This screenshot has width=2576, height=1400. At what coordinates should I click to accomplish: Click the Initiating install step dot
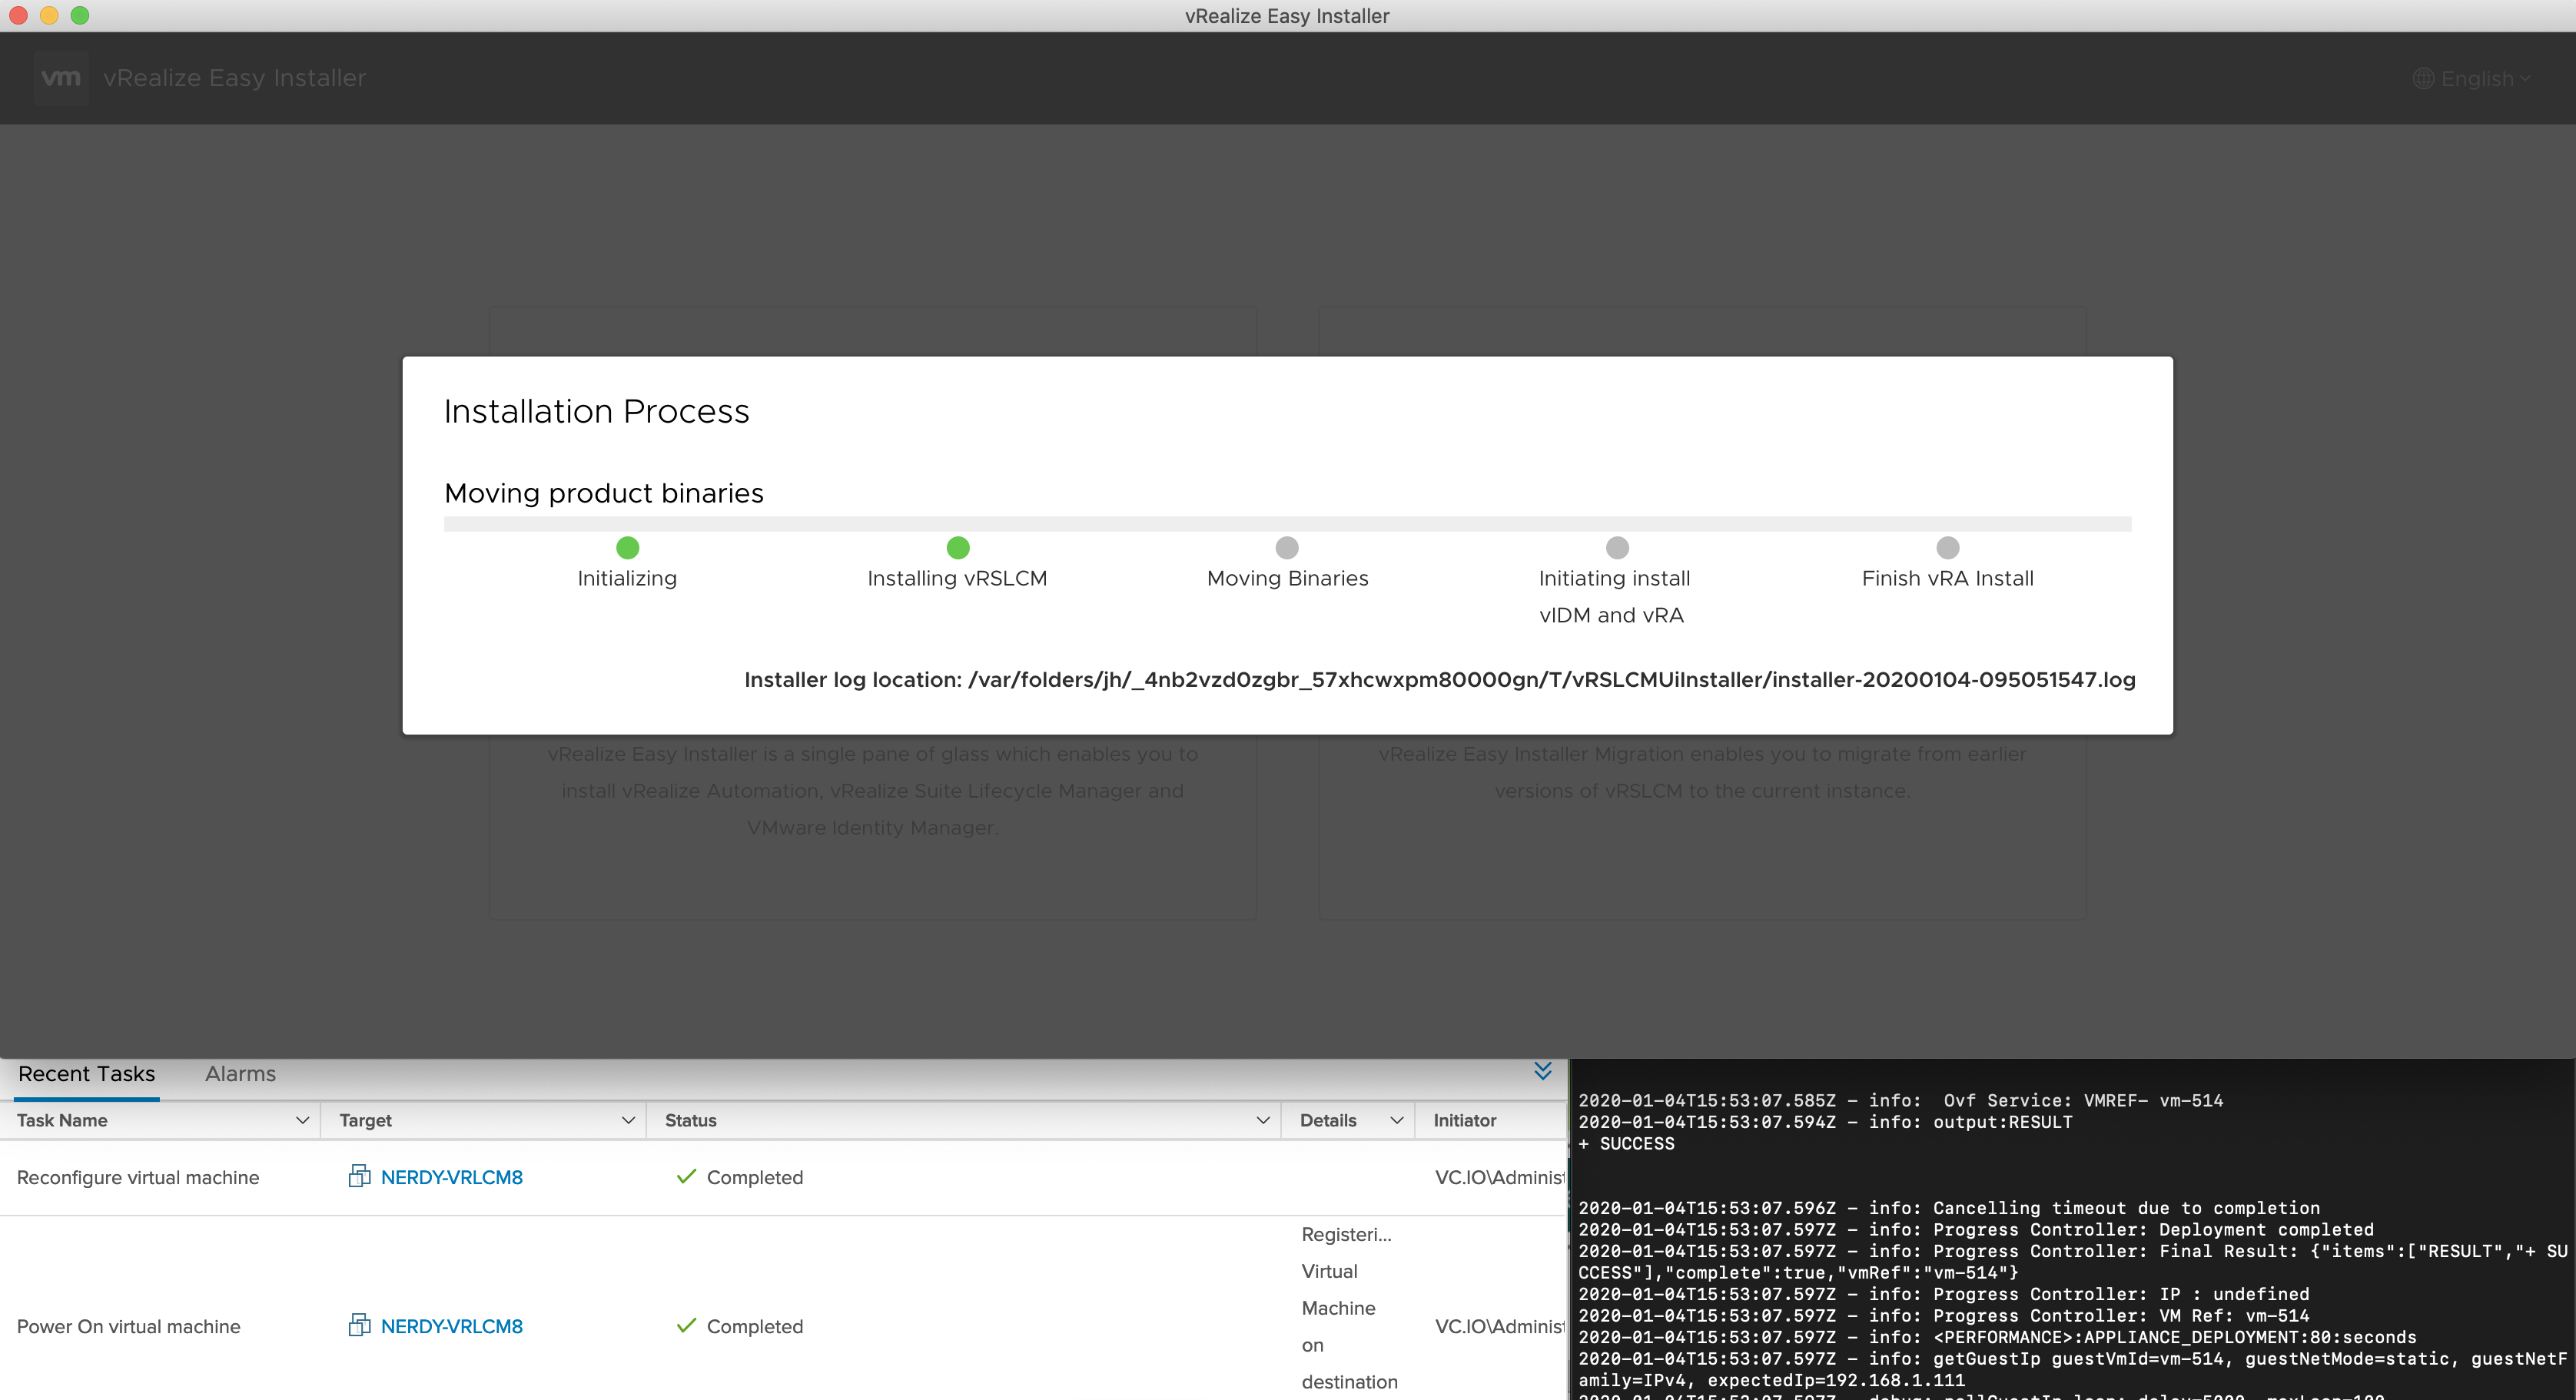(x=1617, y=547)
